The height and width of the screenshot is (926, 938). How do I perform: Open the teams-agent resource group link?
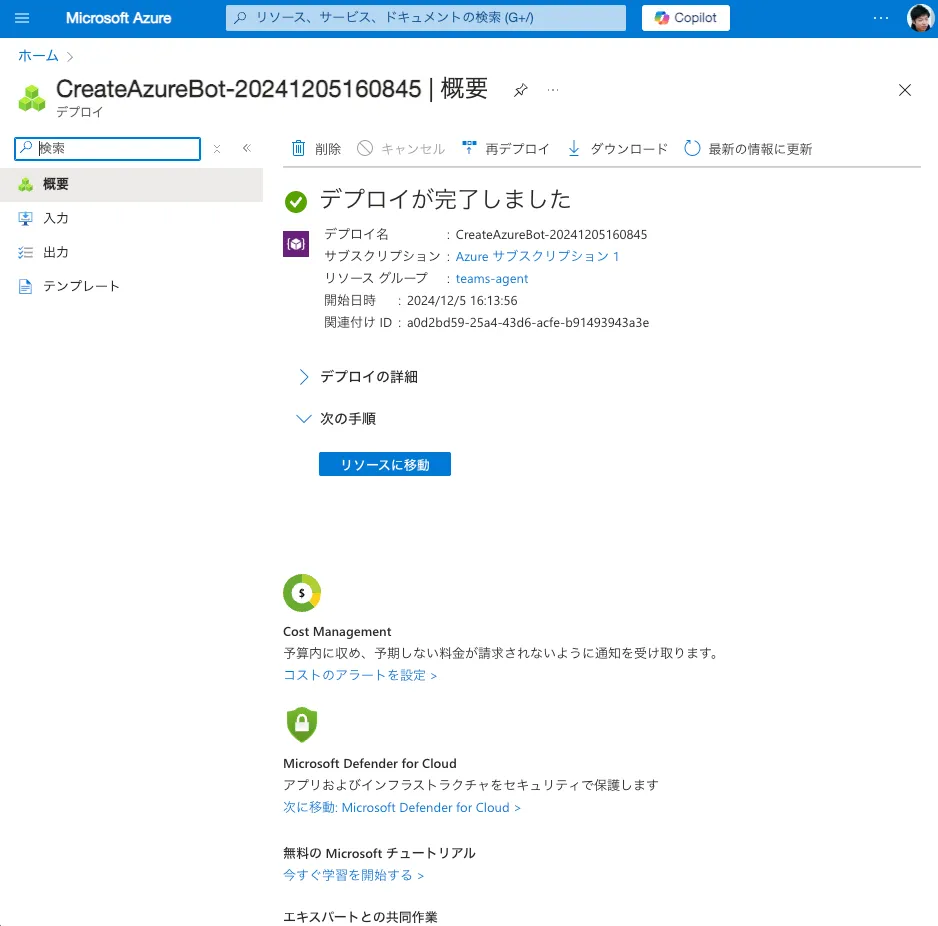coord(492,279)
